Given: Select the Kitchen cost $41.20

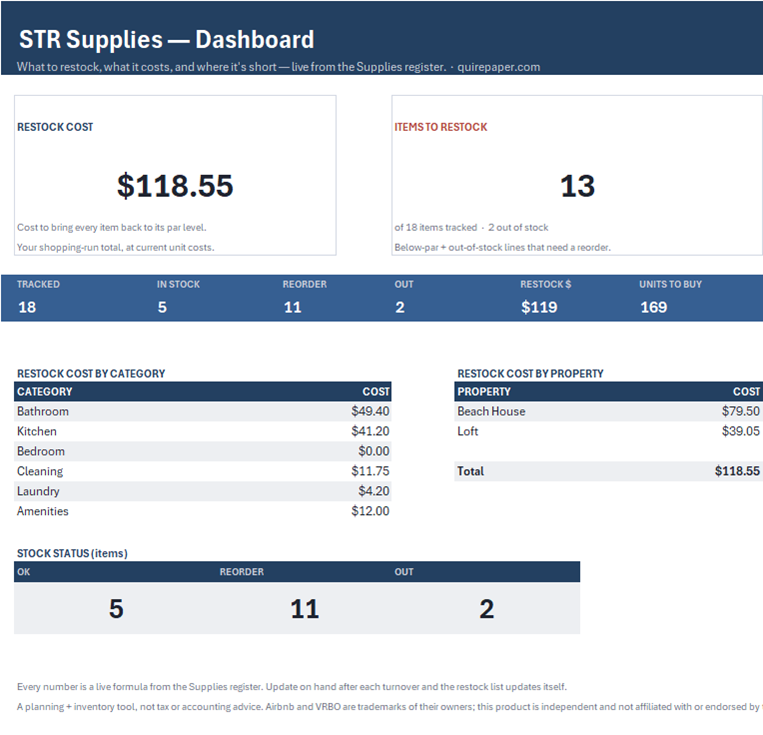Looking at the screenshot, I should [x=370, y=431].
